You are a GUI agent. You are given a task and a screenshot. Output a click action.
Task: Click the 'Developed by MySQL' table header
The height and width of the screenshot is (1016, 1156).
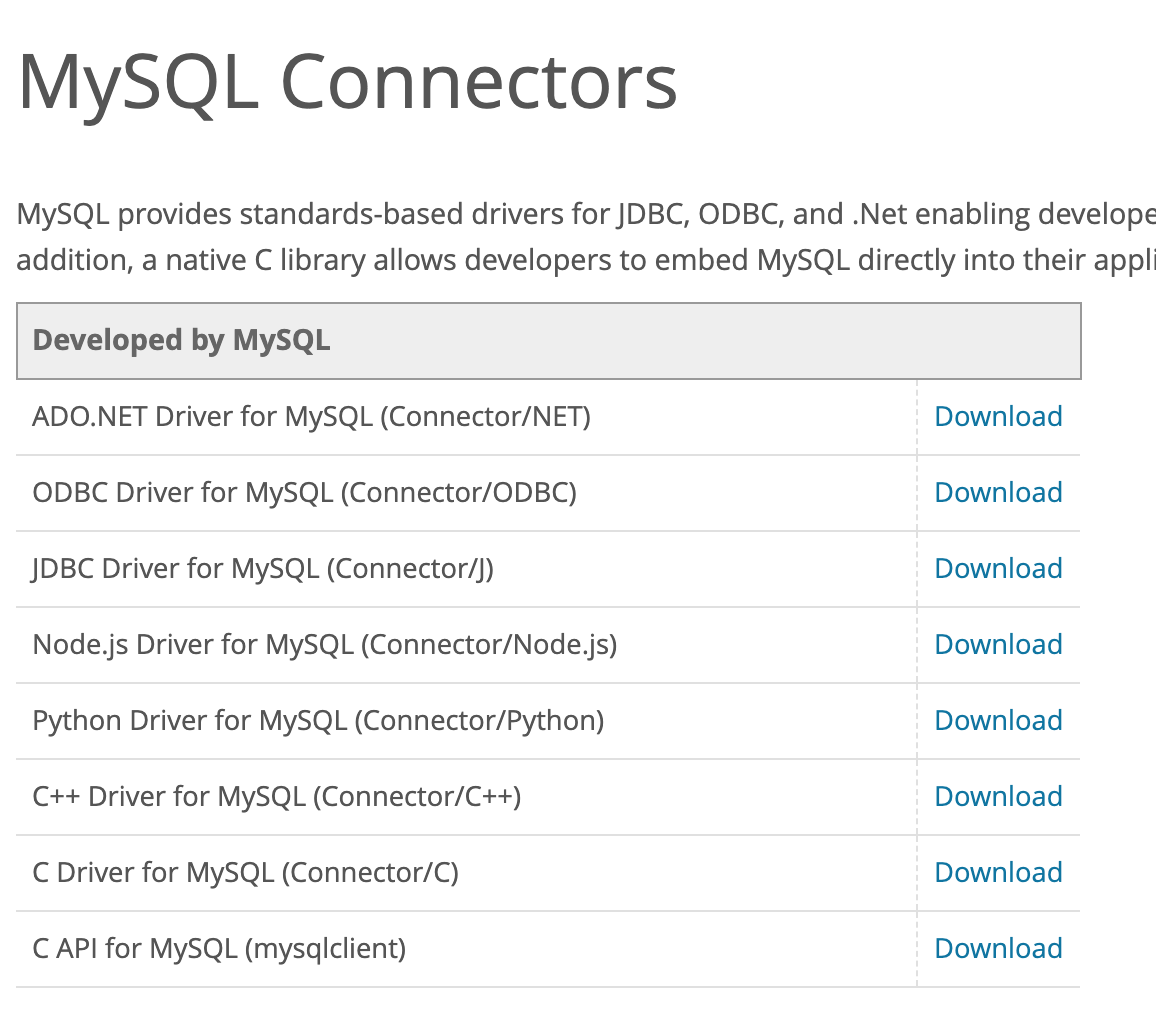pos(549,341)
